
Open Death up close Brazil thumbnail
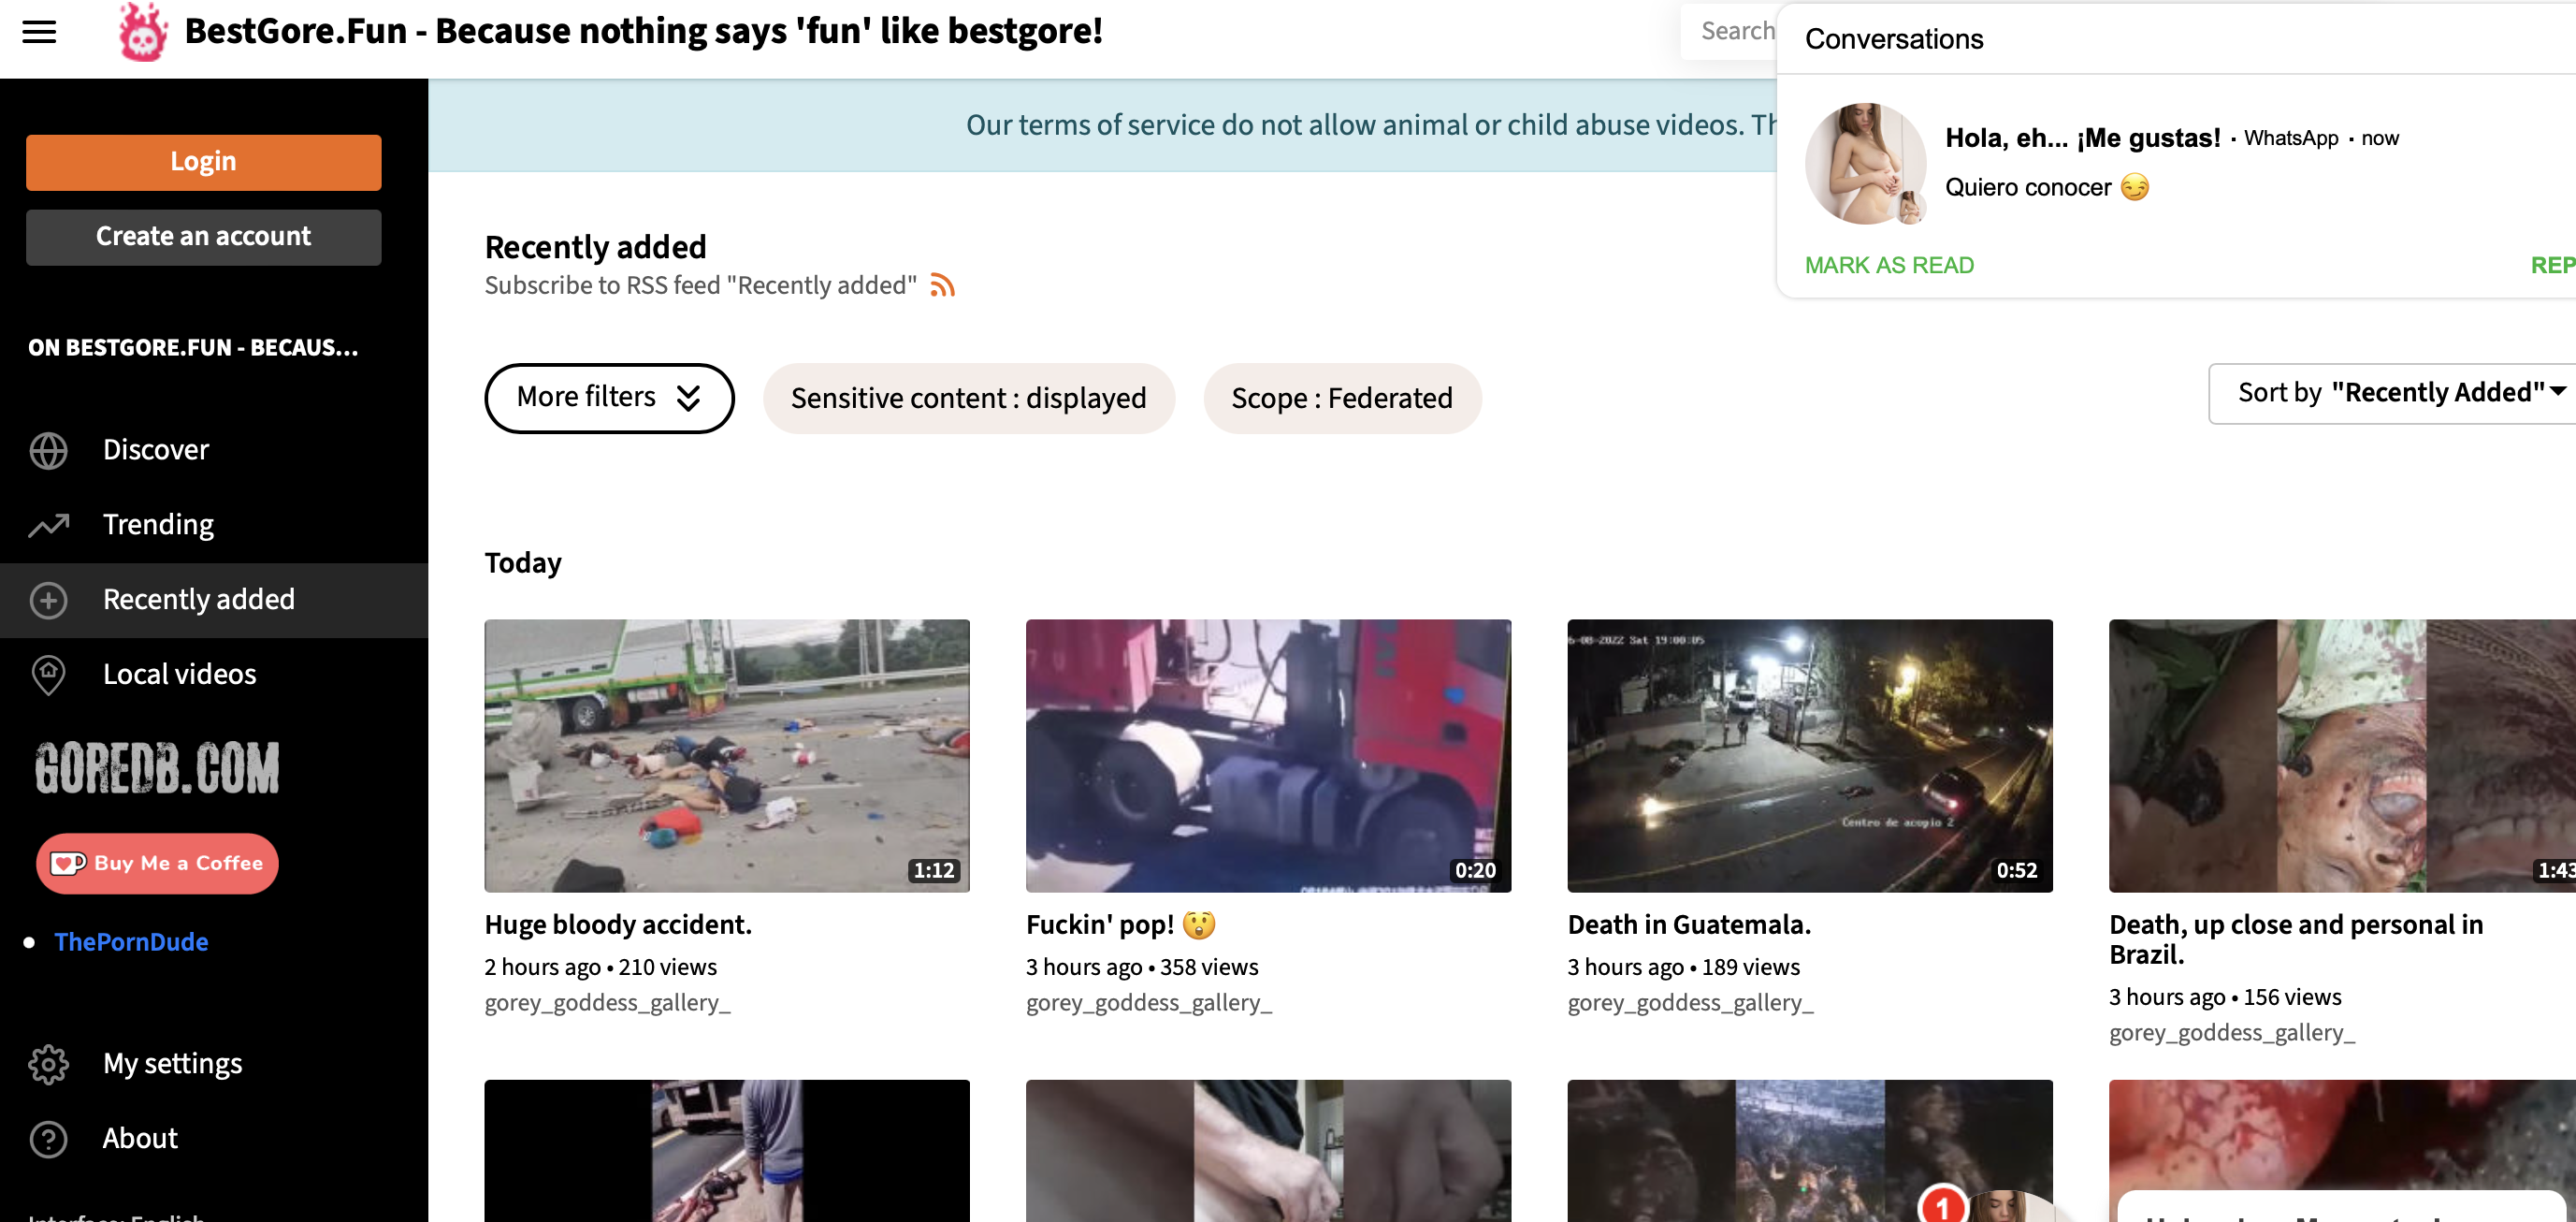pyautogui.click(x=2342, y=755)
